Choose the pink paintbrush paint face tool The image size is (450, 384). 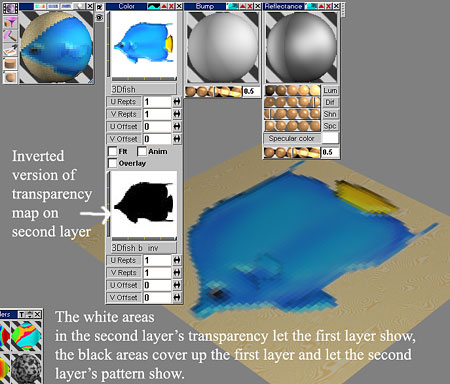(x=10, y=36)
